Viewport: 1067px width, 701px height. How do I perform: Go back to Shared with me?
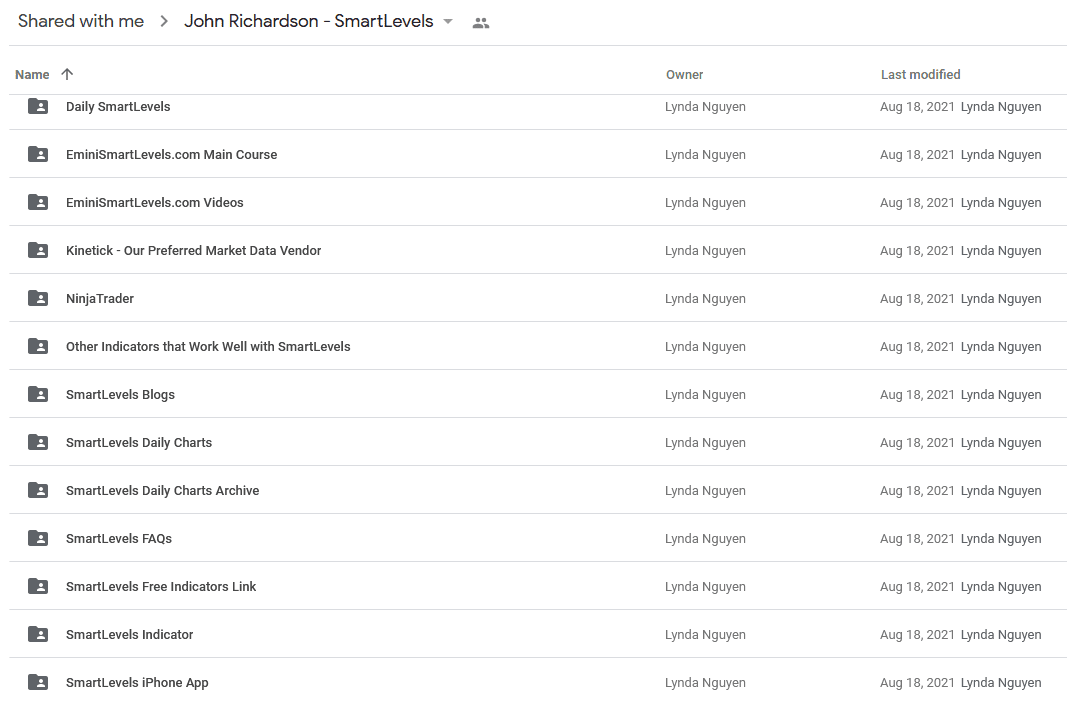[x=81, y=21]
